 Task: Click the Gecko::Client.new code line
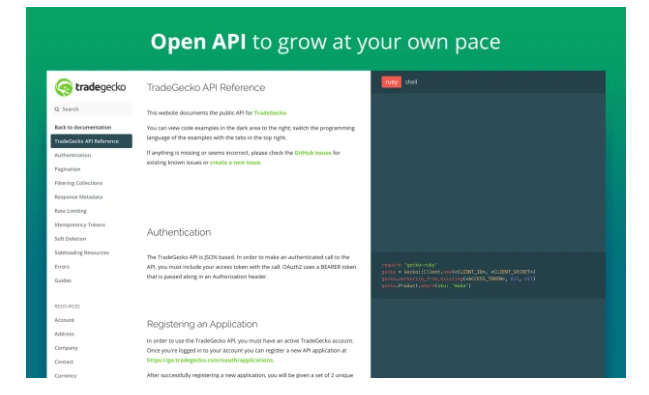459,272
